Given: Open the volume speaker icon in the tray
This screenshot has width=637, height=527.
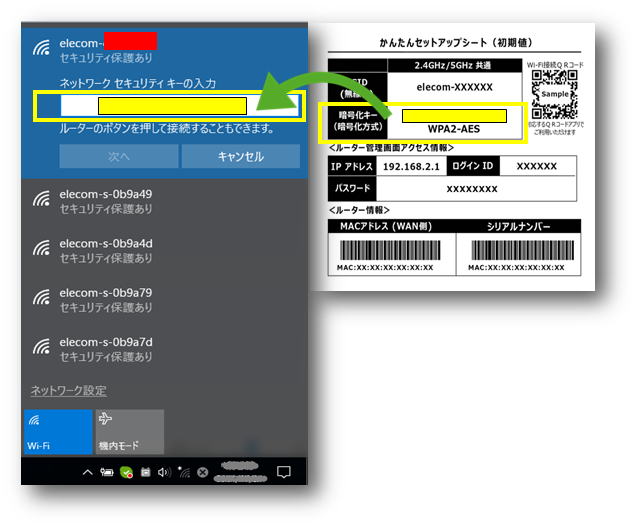Looking at the screenshot, I should click(165, 472).
